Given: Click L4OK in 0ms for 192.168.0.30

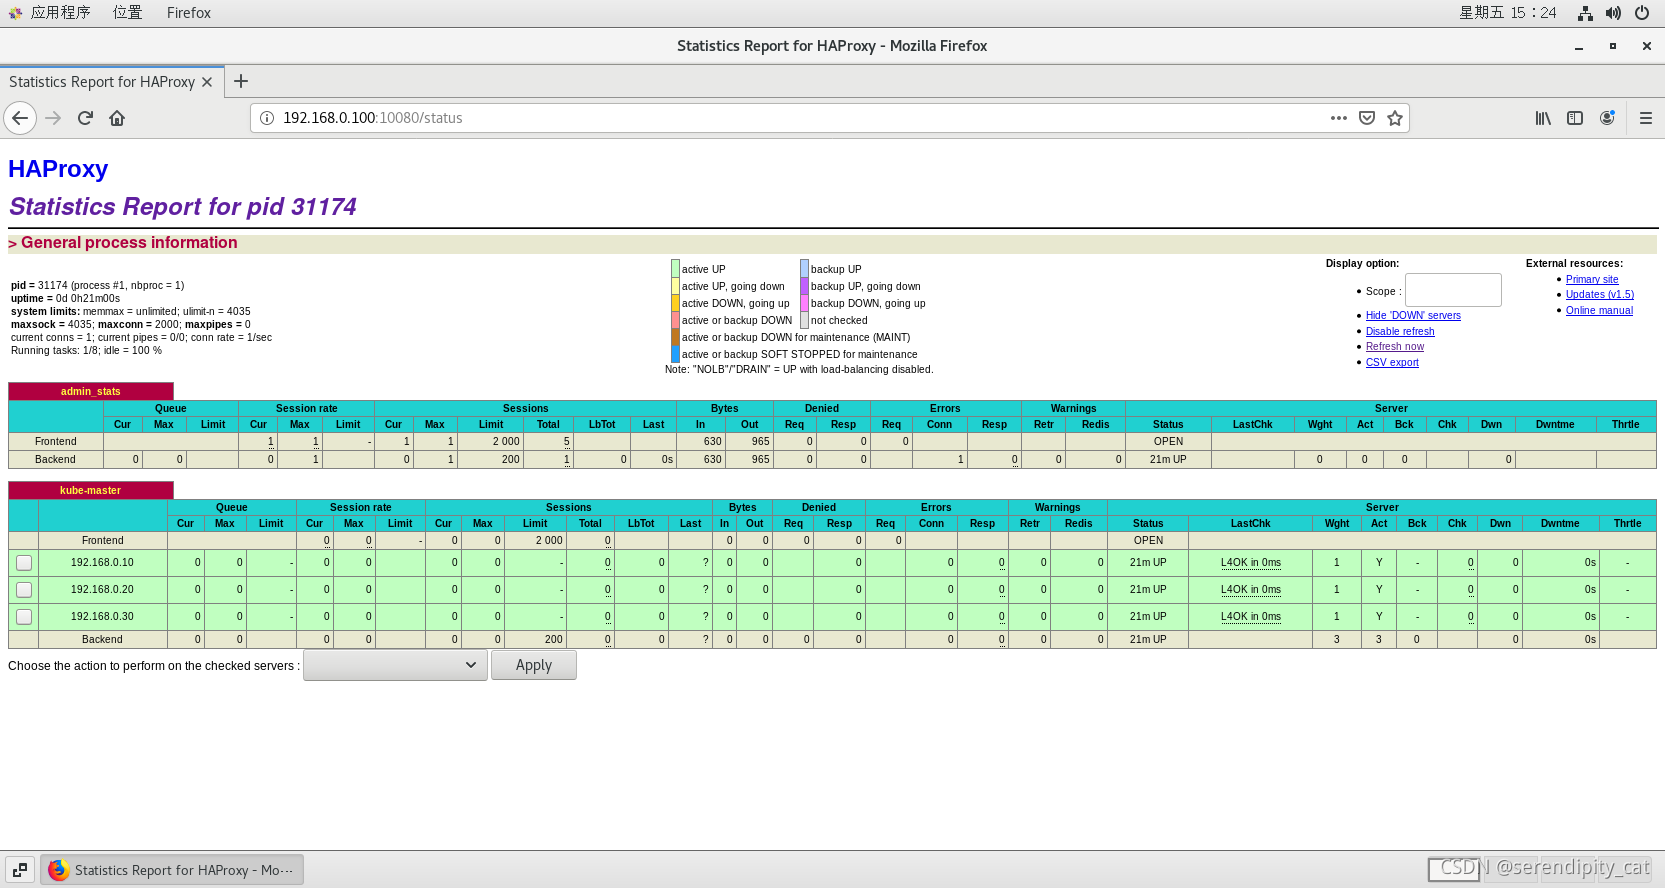Looking at the screenshot, I should (1250, 617).
